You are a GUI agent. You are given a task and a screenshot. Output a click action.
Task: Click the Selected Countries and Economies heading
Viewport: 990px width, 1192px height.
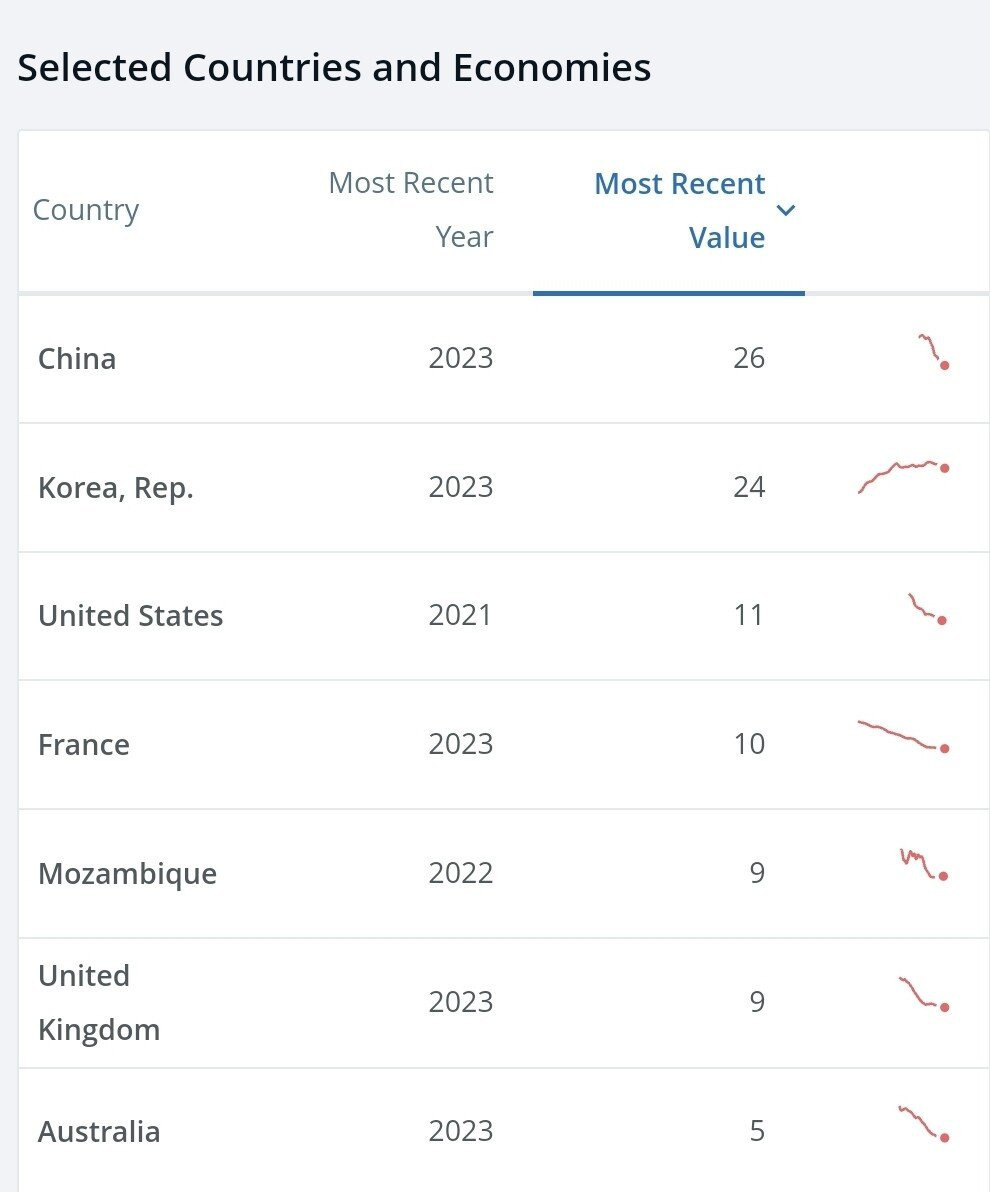[334, 68]
